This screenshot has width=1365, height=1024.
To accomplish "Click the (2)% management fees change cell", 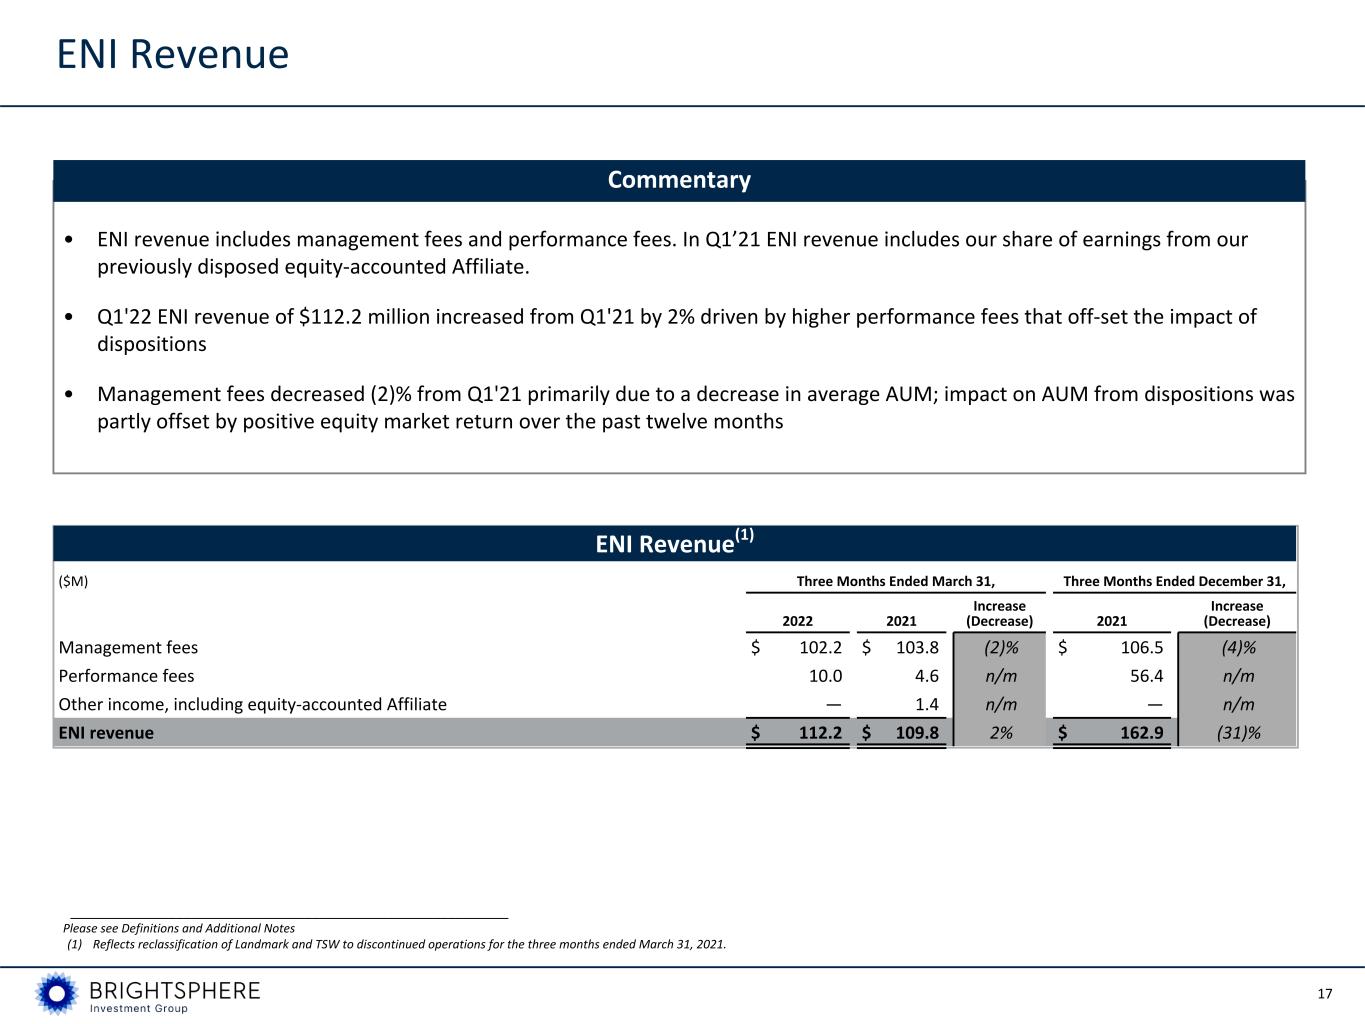I will (1001, 648).
